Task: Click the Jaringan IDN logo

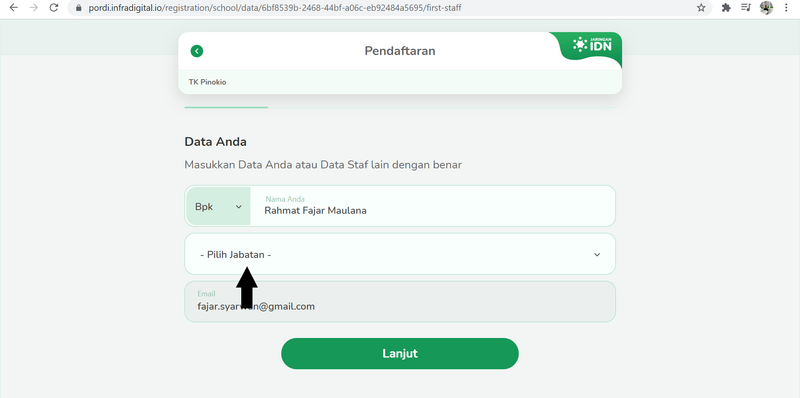Action: 592,44
